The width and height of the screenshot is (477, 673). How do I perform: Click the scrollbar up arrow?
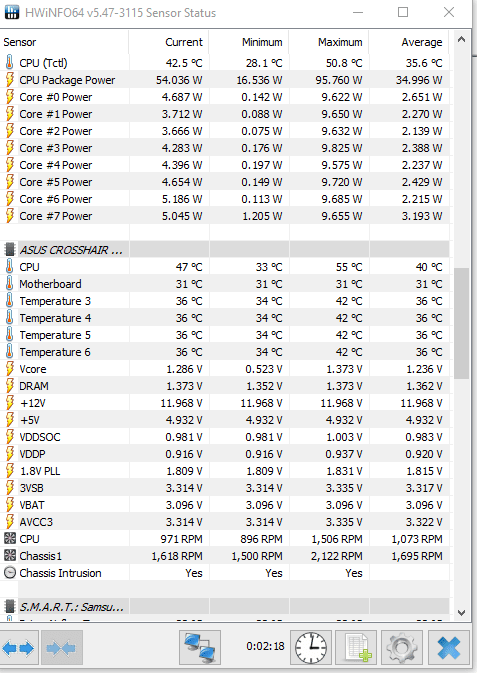click(462, 39)
